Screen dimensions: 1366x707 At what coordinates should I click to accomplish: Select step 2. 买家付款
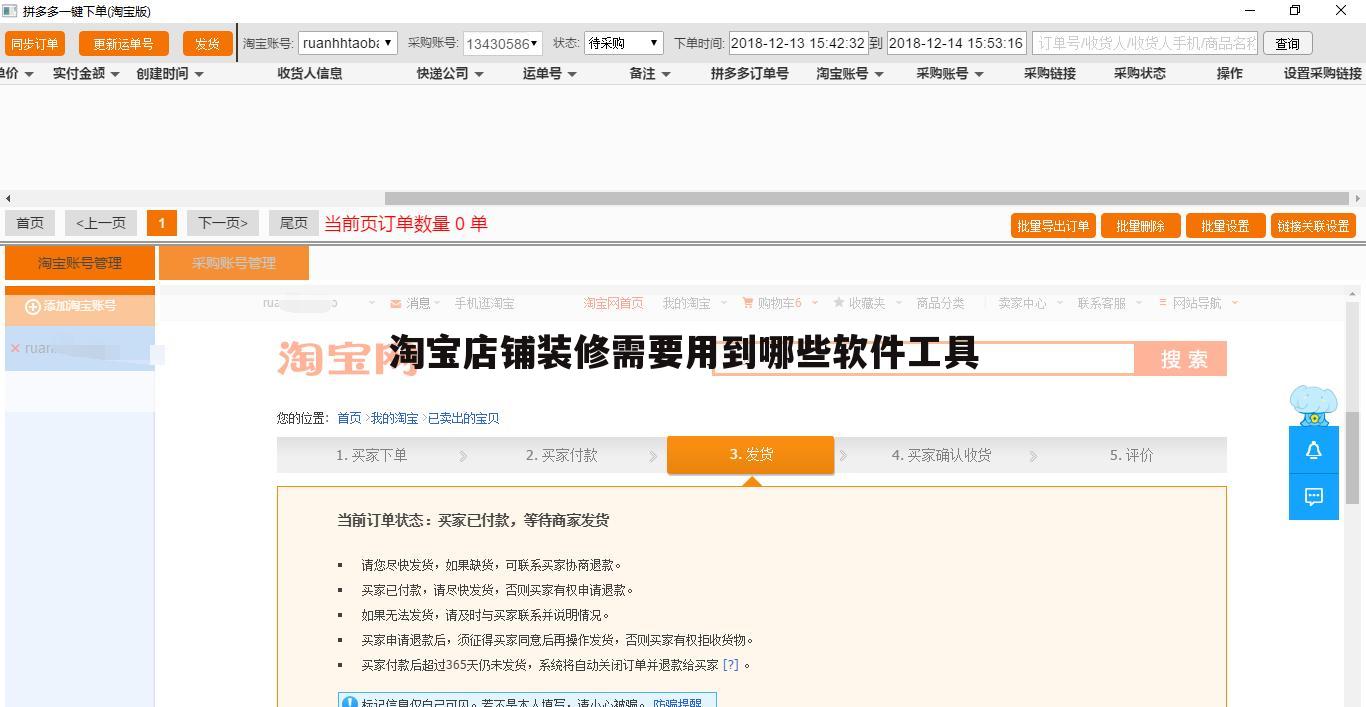click(562, 455)
